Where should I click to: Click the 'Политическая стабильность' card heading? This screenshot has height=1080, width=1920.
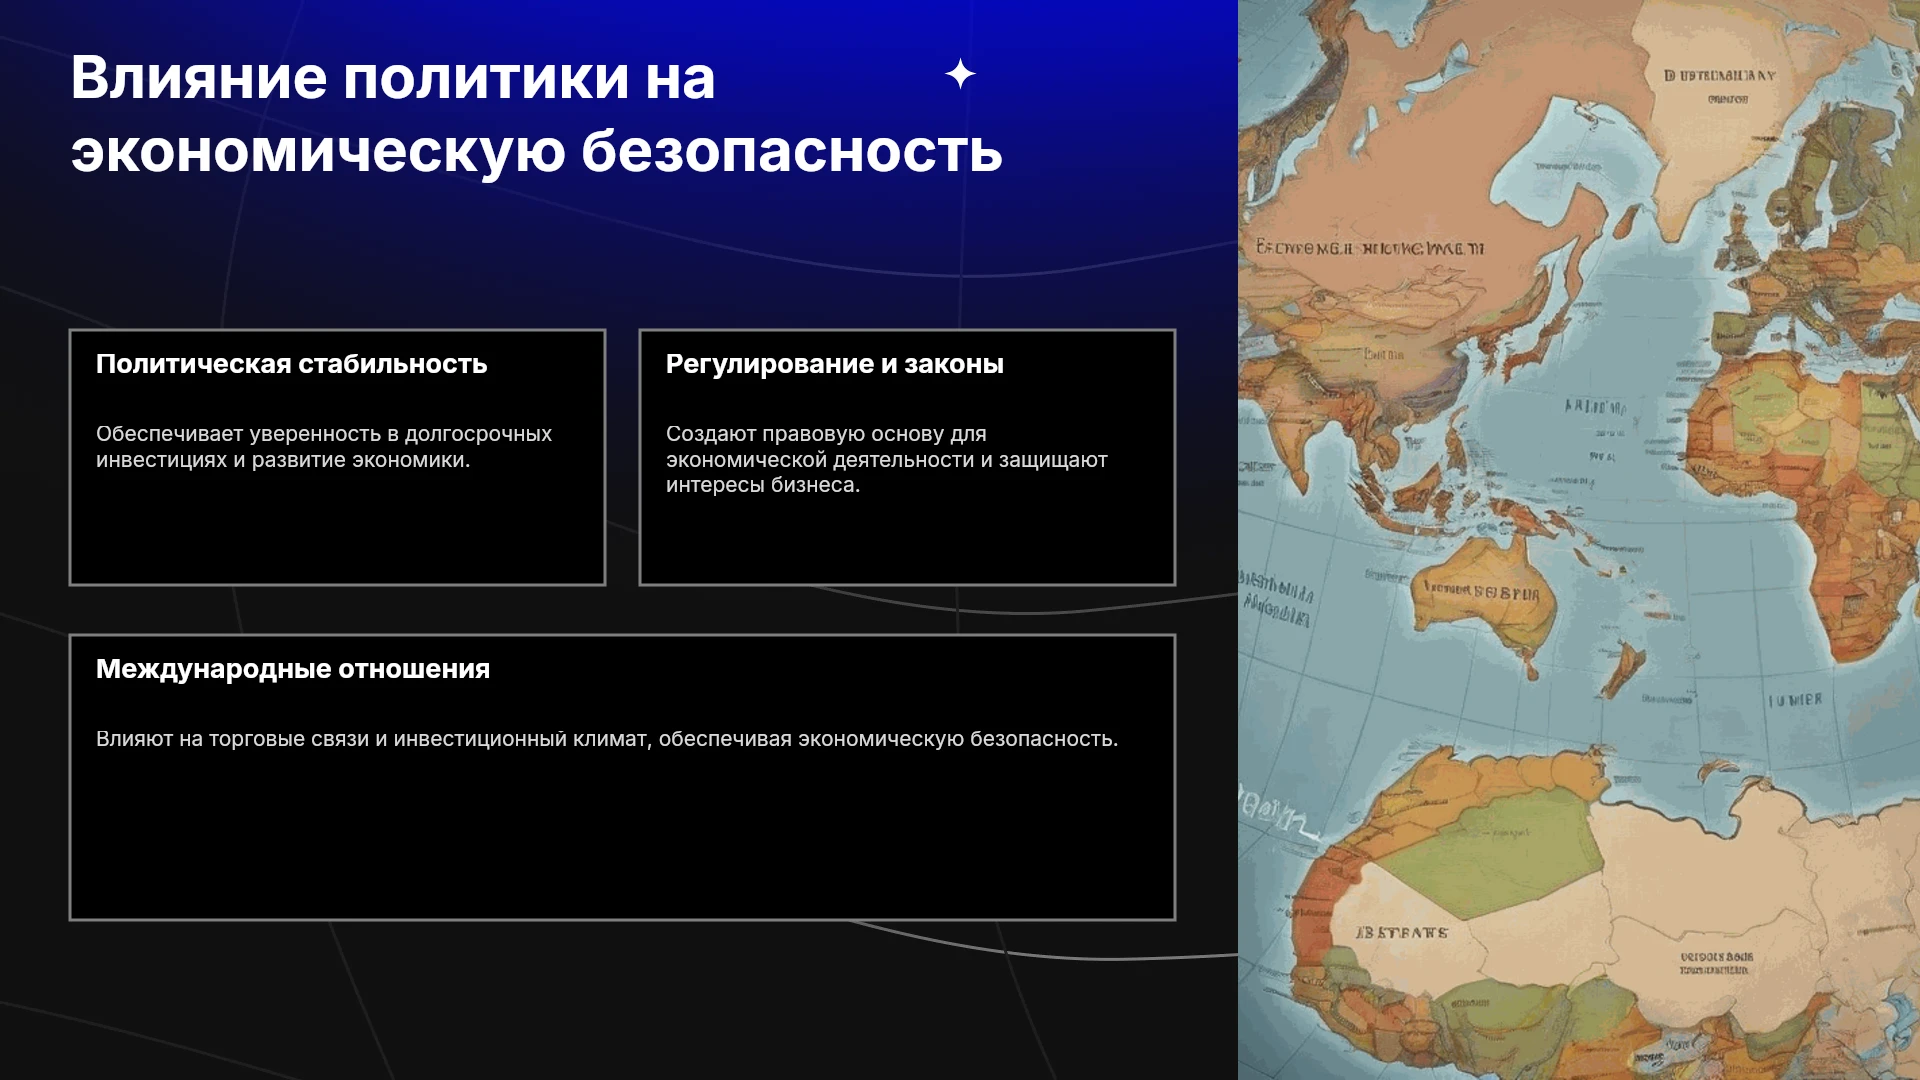coord(291,364)
